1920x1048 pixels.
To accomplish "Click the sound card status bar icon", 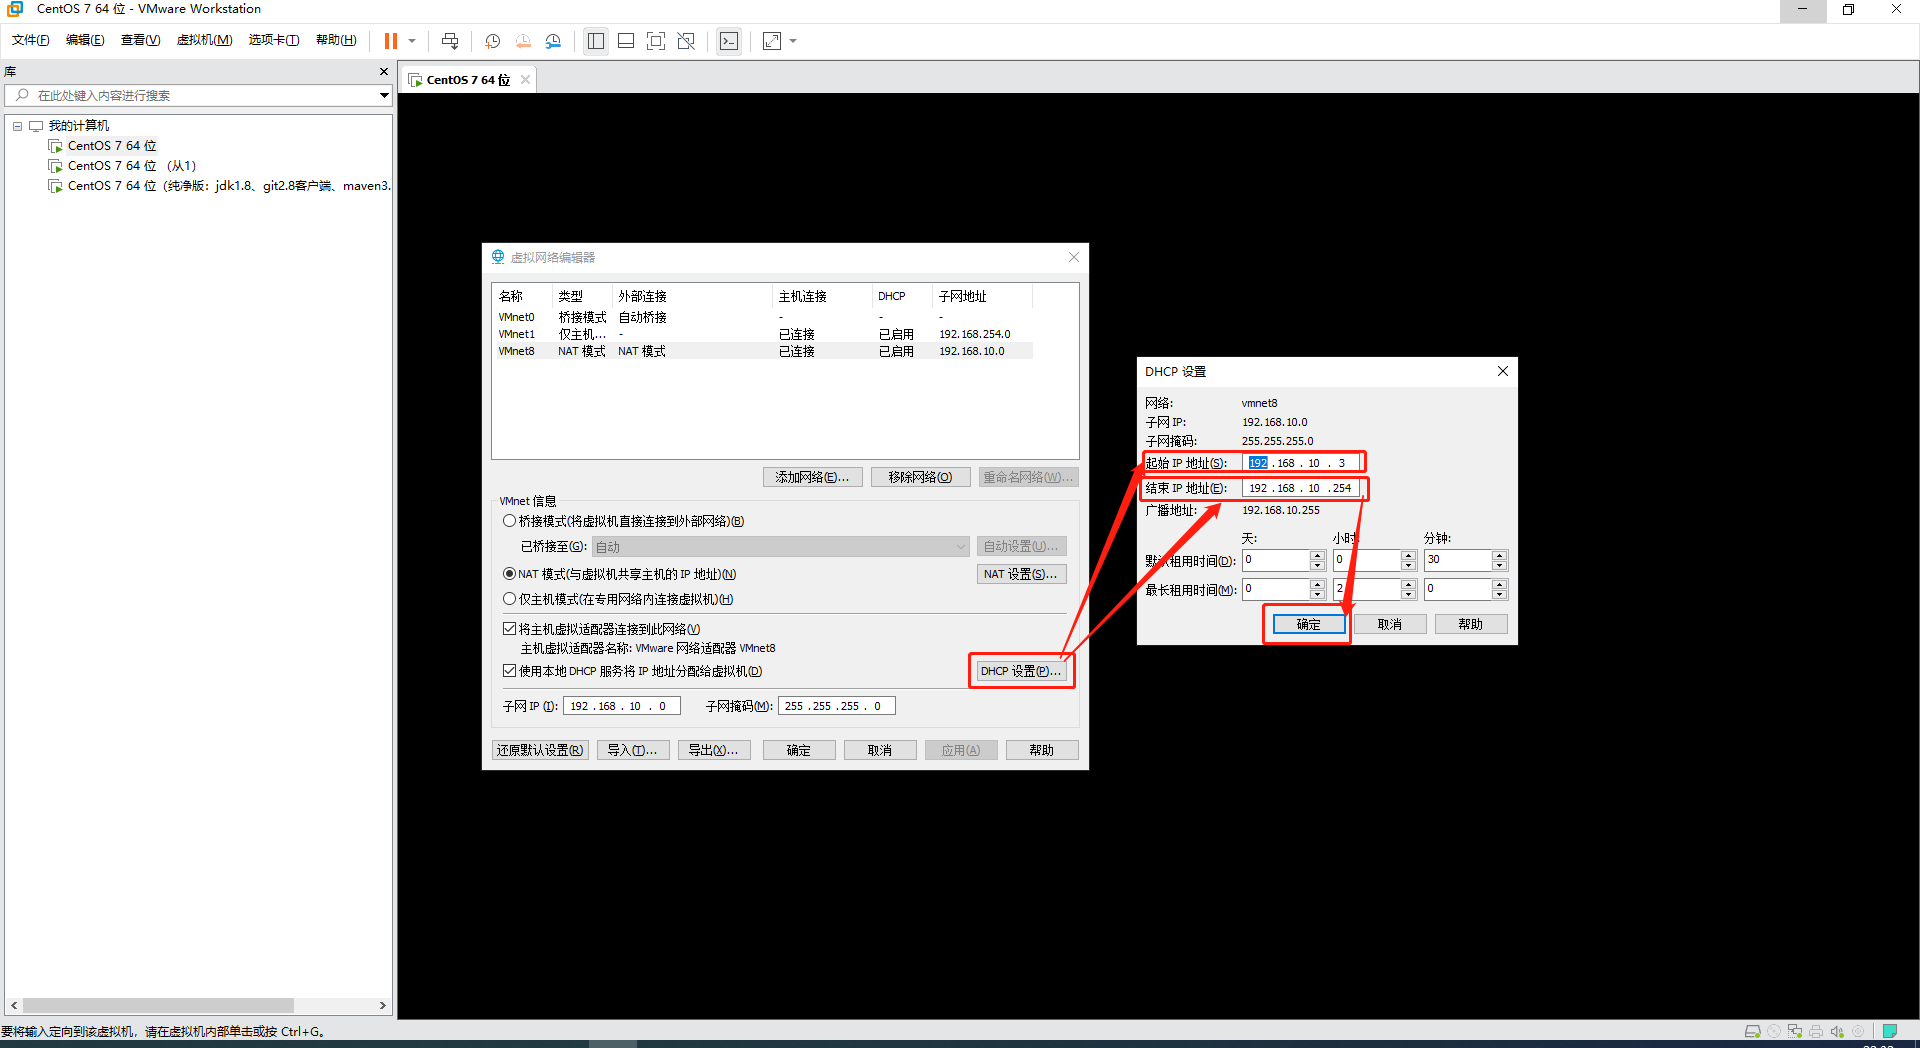I will 1837,1031.
